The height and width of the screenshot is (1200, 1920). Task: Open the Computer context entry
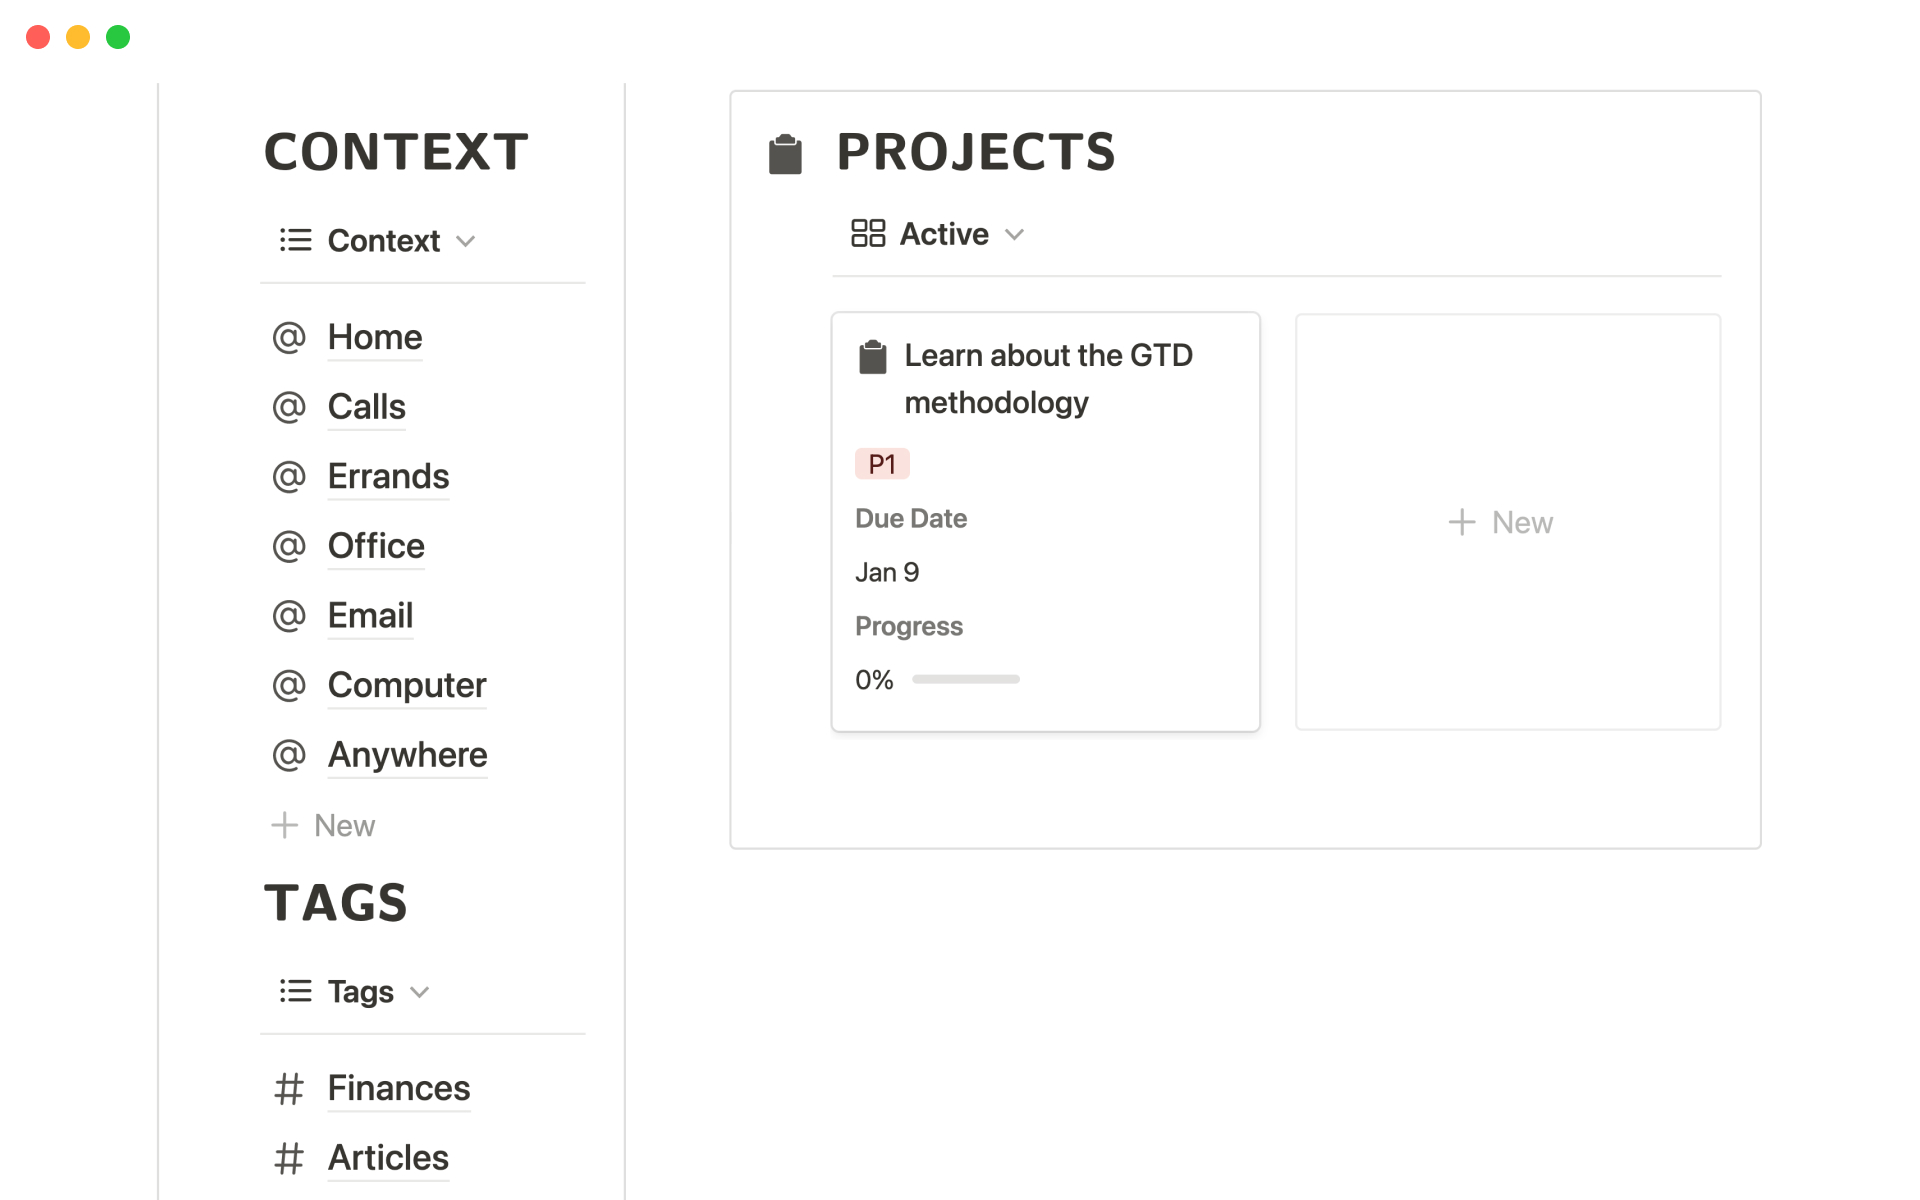click(x=406, y=685)
